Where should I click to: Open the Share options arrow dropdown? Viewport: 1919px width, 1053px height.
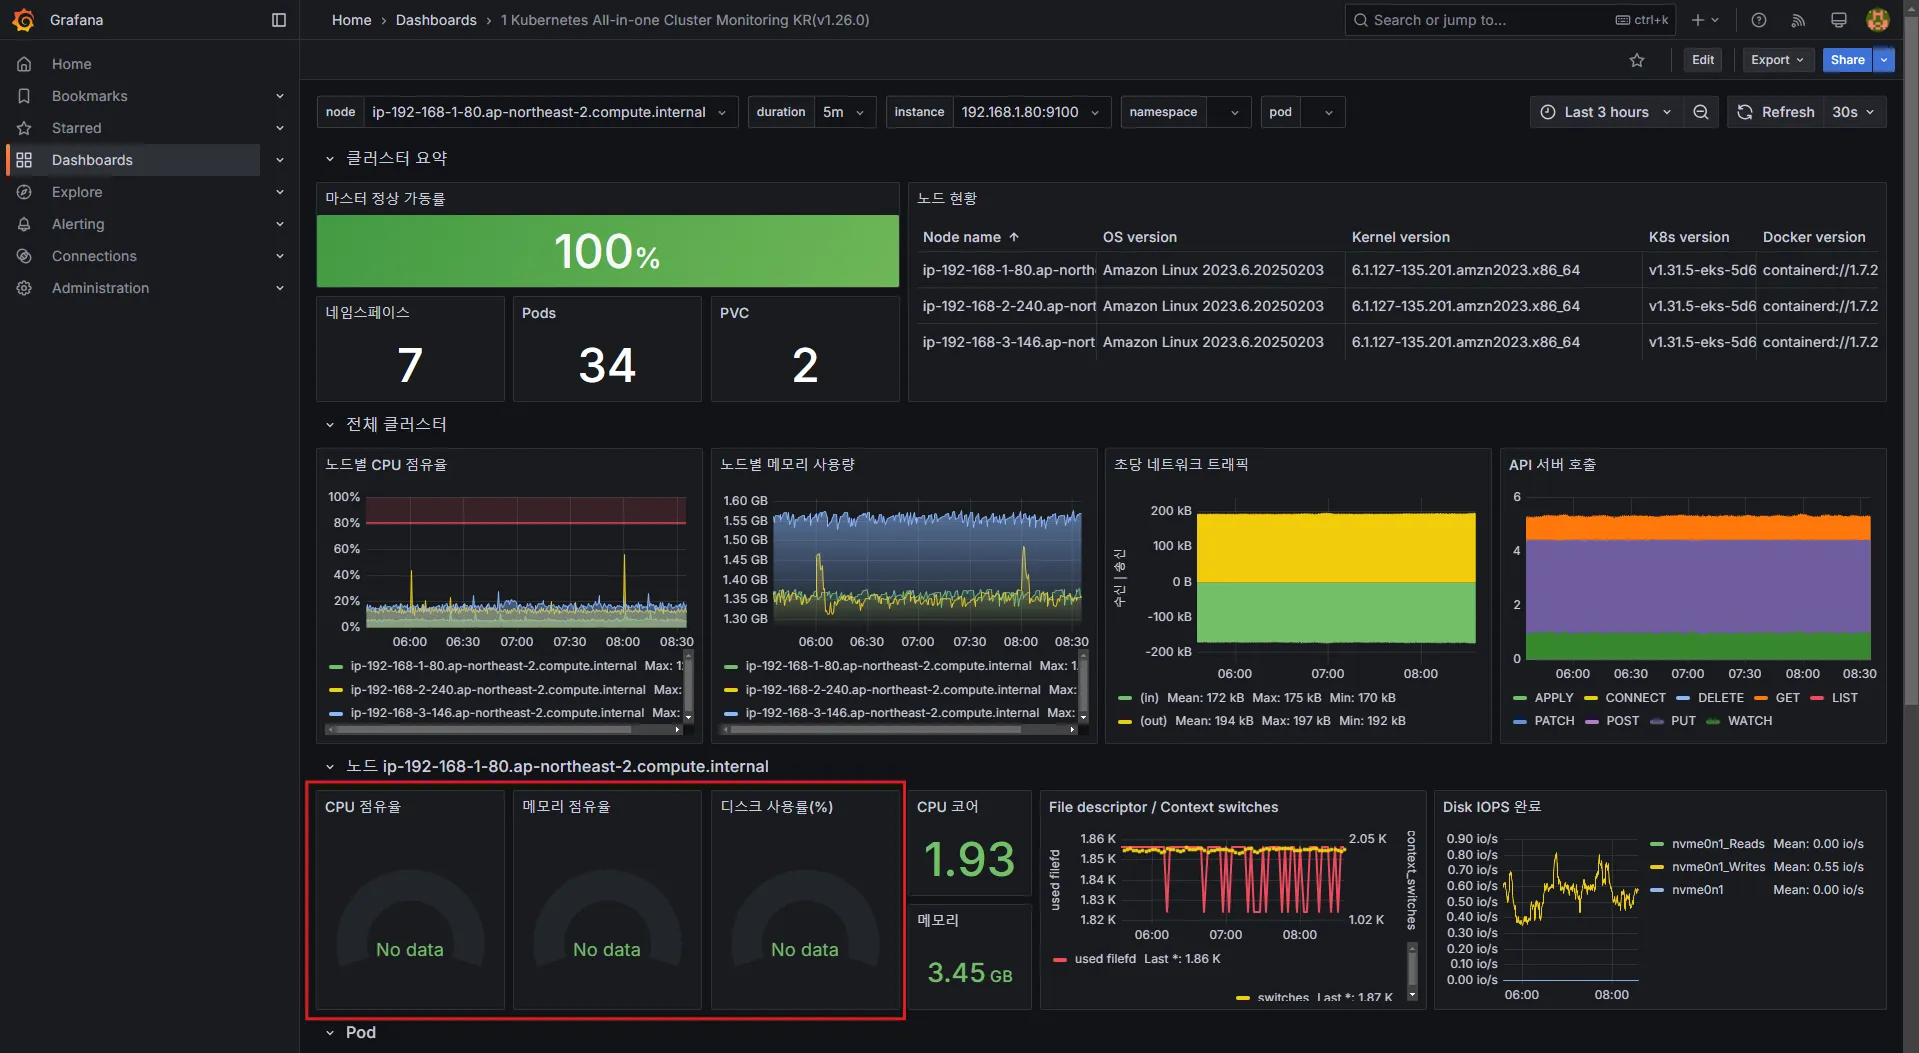coord(1884,60)
